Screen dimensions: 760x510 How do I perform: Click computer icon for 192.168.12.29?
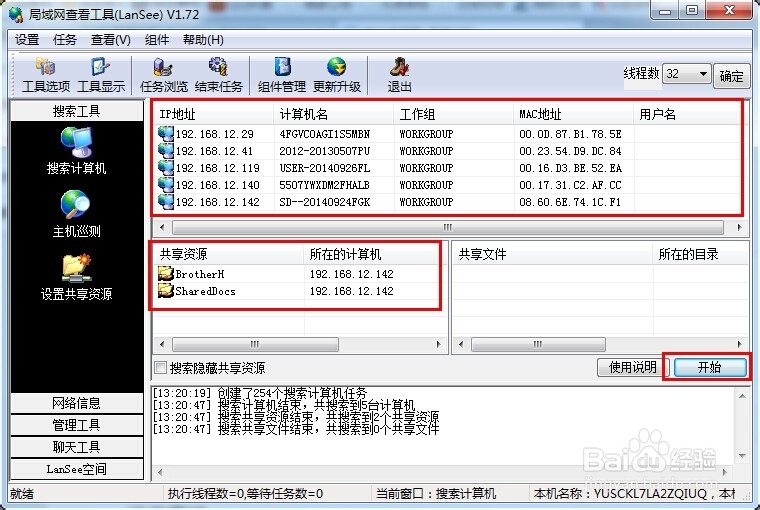click(166, 134)
